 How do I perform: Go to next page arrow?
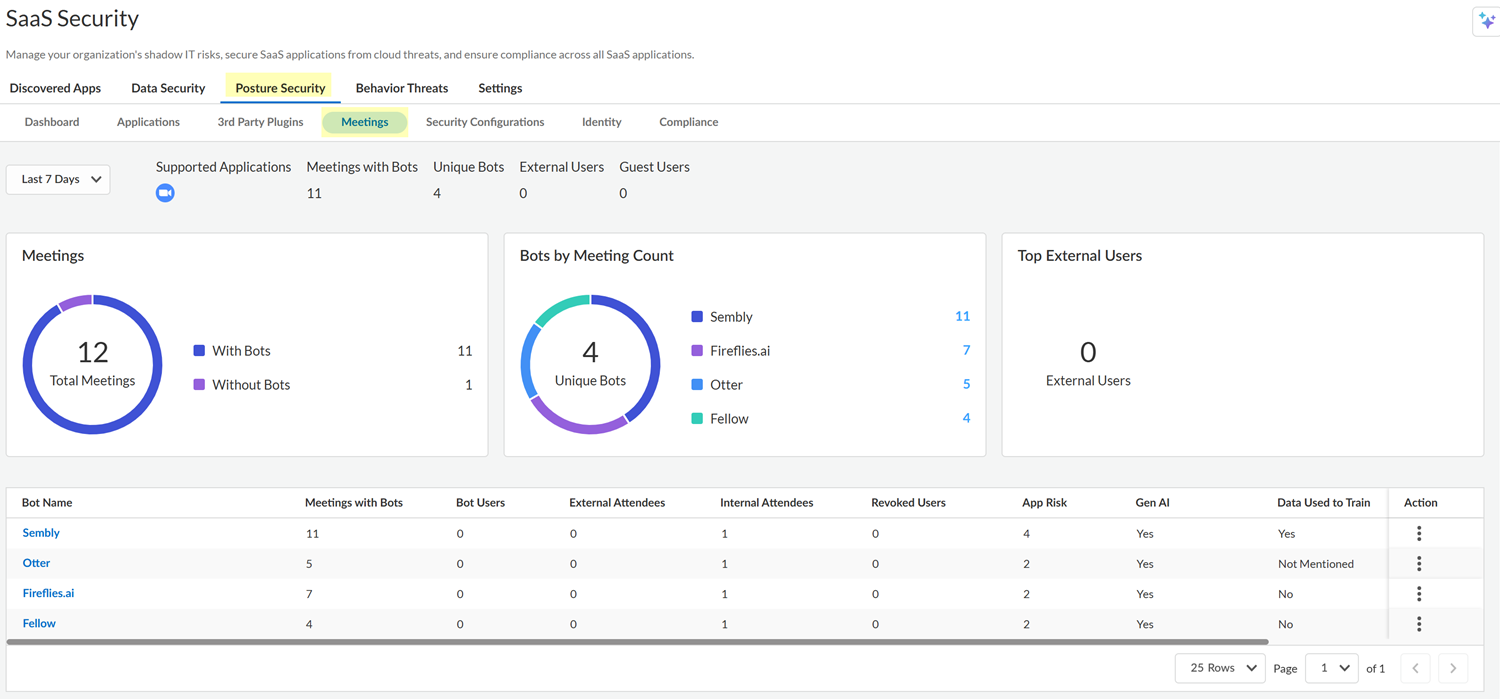(x=1453, y=668)
